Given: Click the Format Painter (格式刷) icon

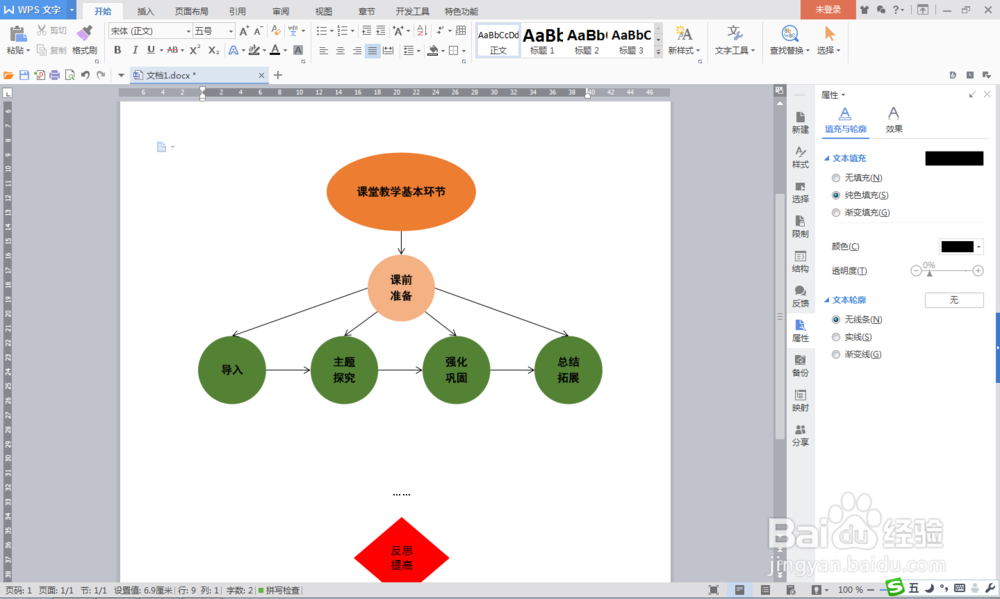Looking at the screenshot, I should 84,34.
